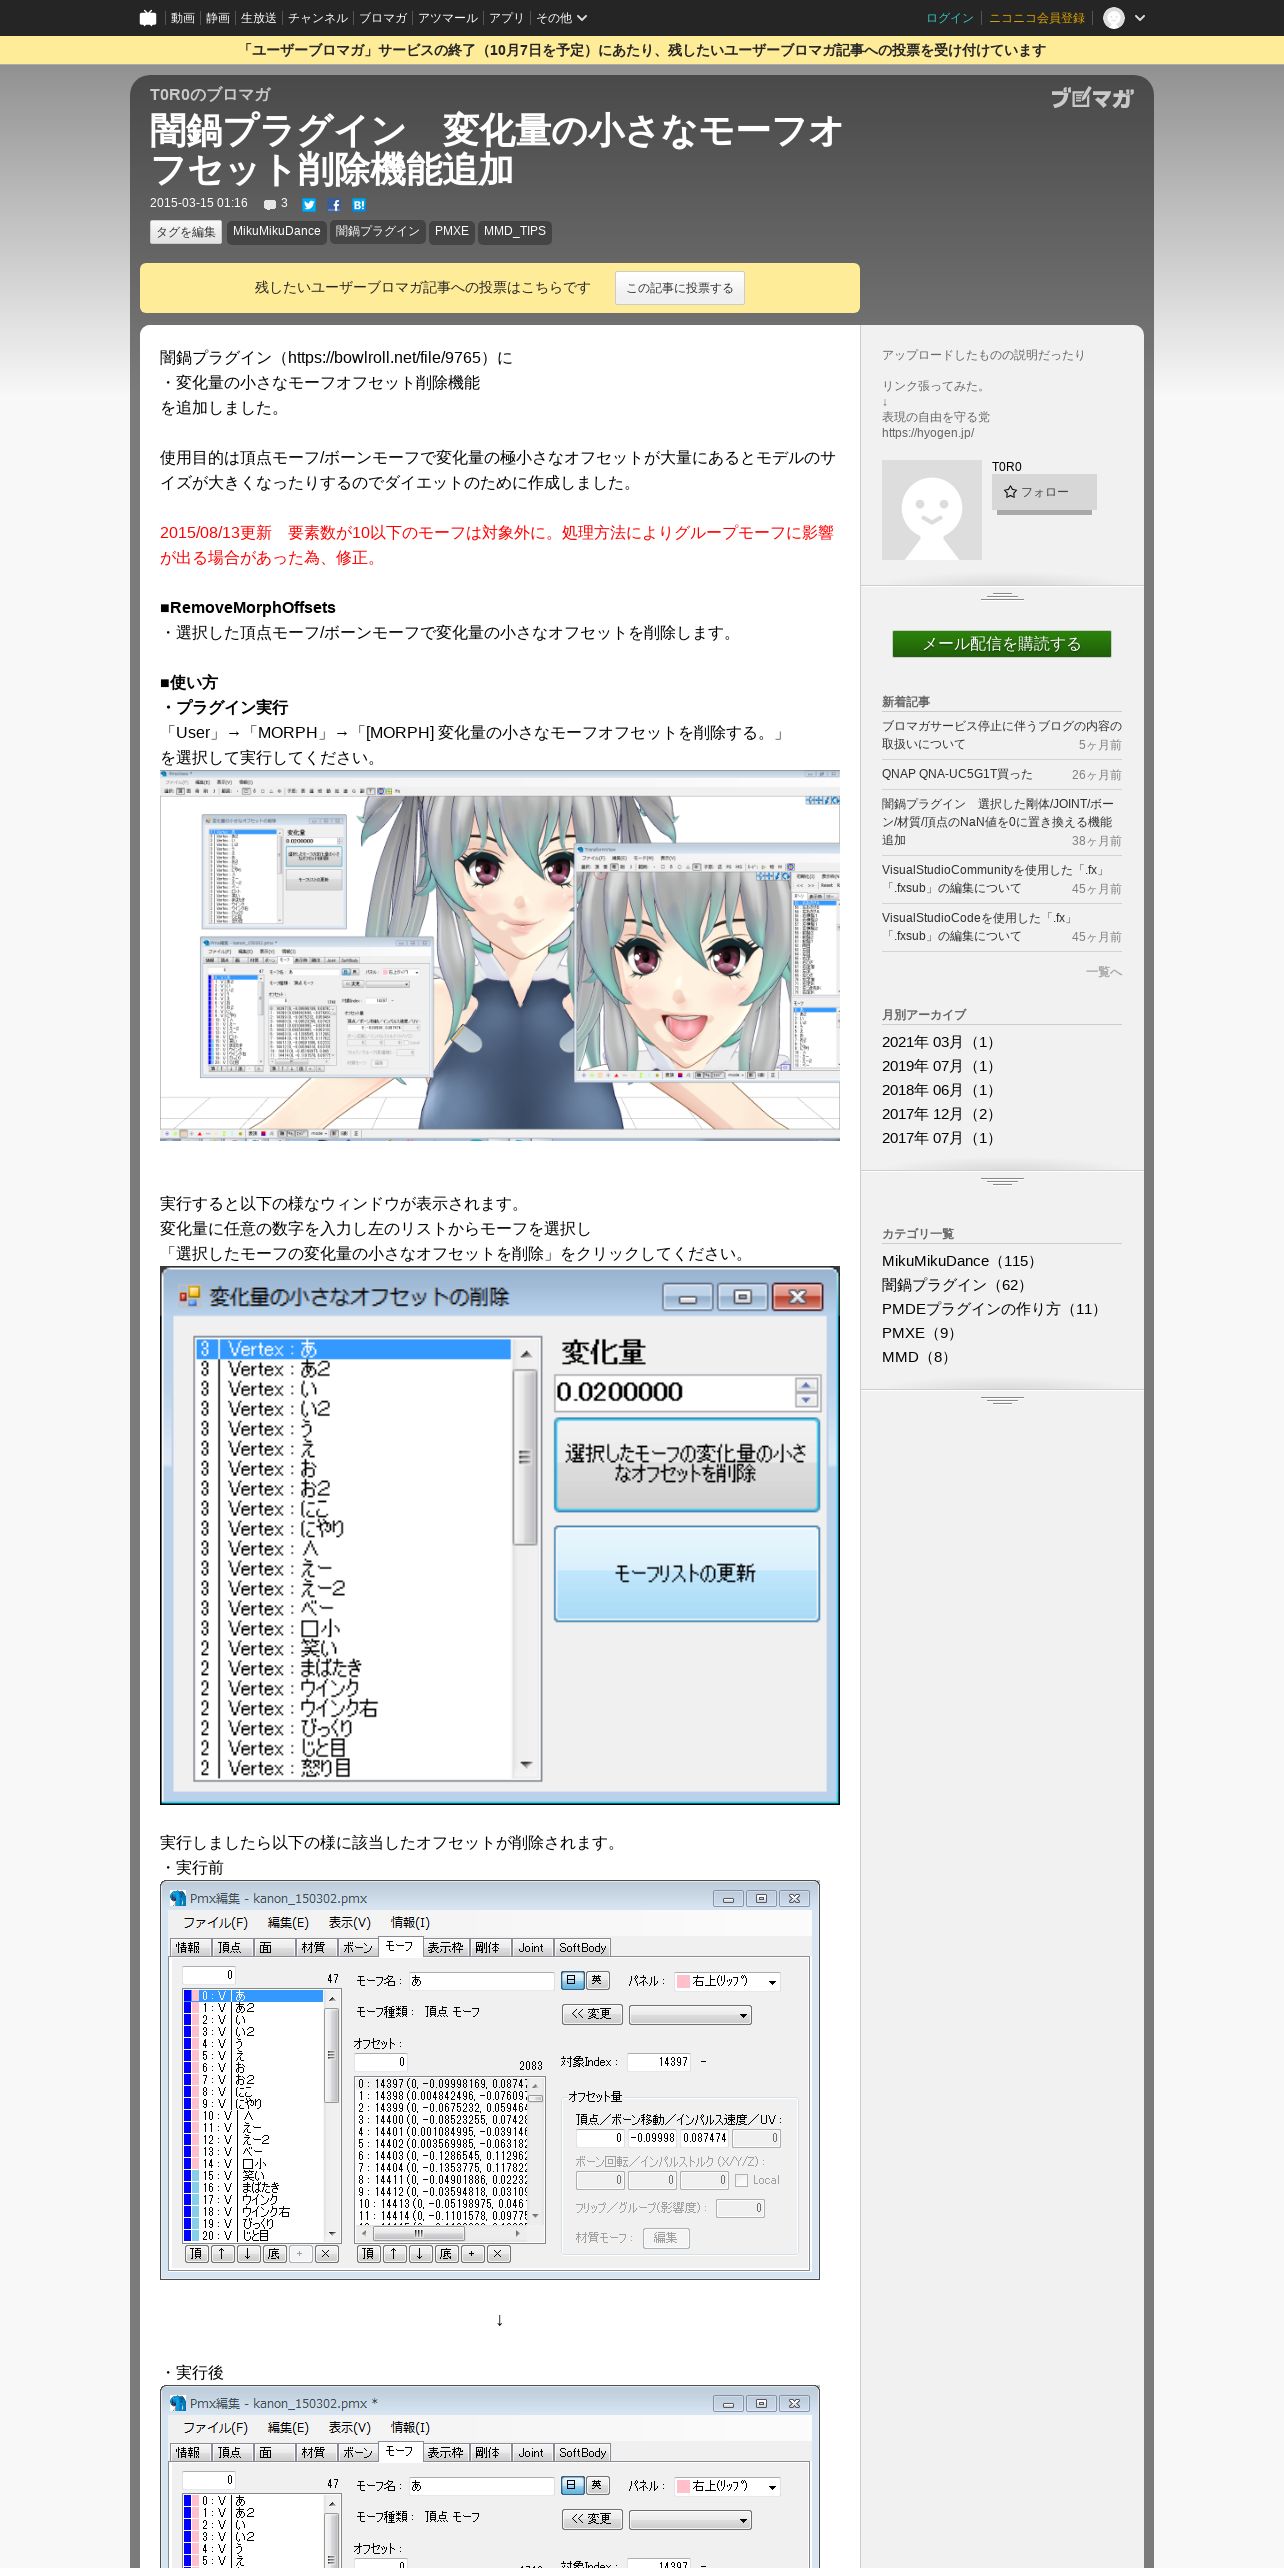This screenshot has width=1284, height=2568.
Task: Click the green メール配信を購読する button
Action: coord(1002,644)
